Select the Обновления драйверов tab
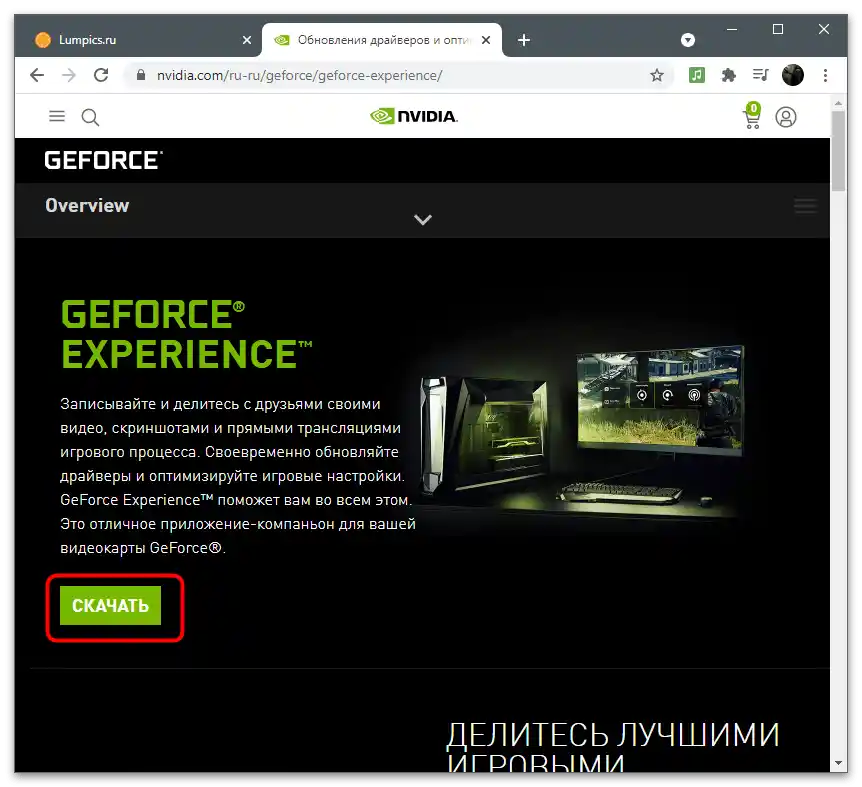Screen dimensions: 862x787 pyautogui.click(x=382, y=40)
